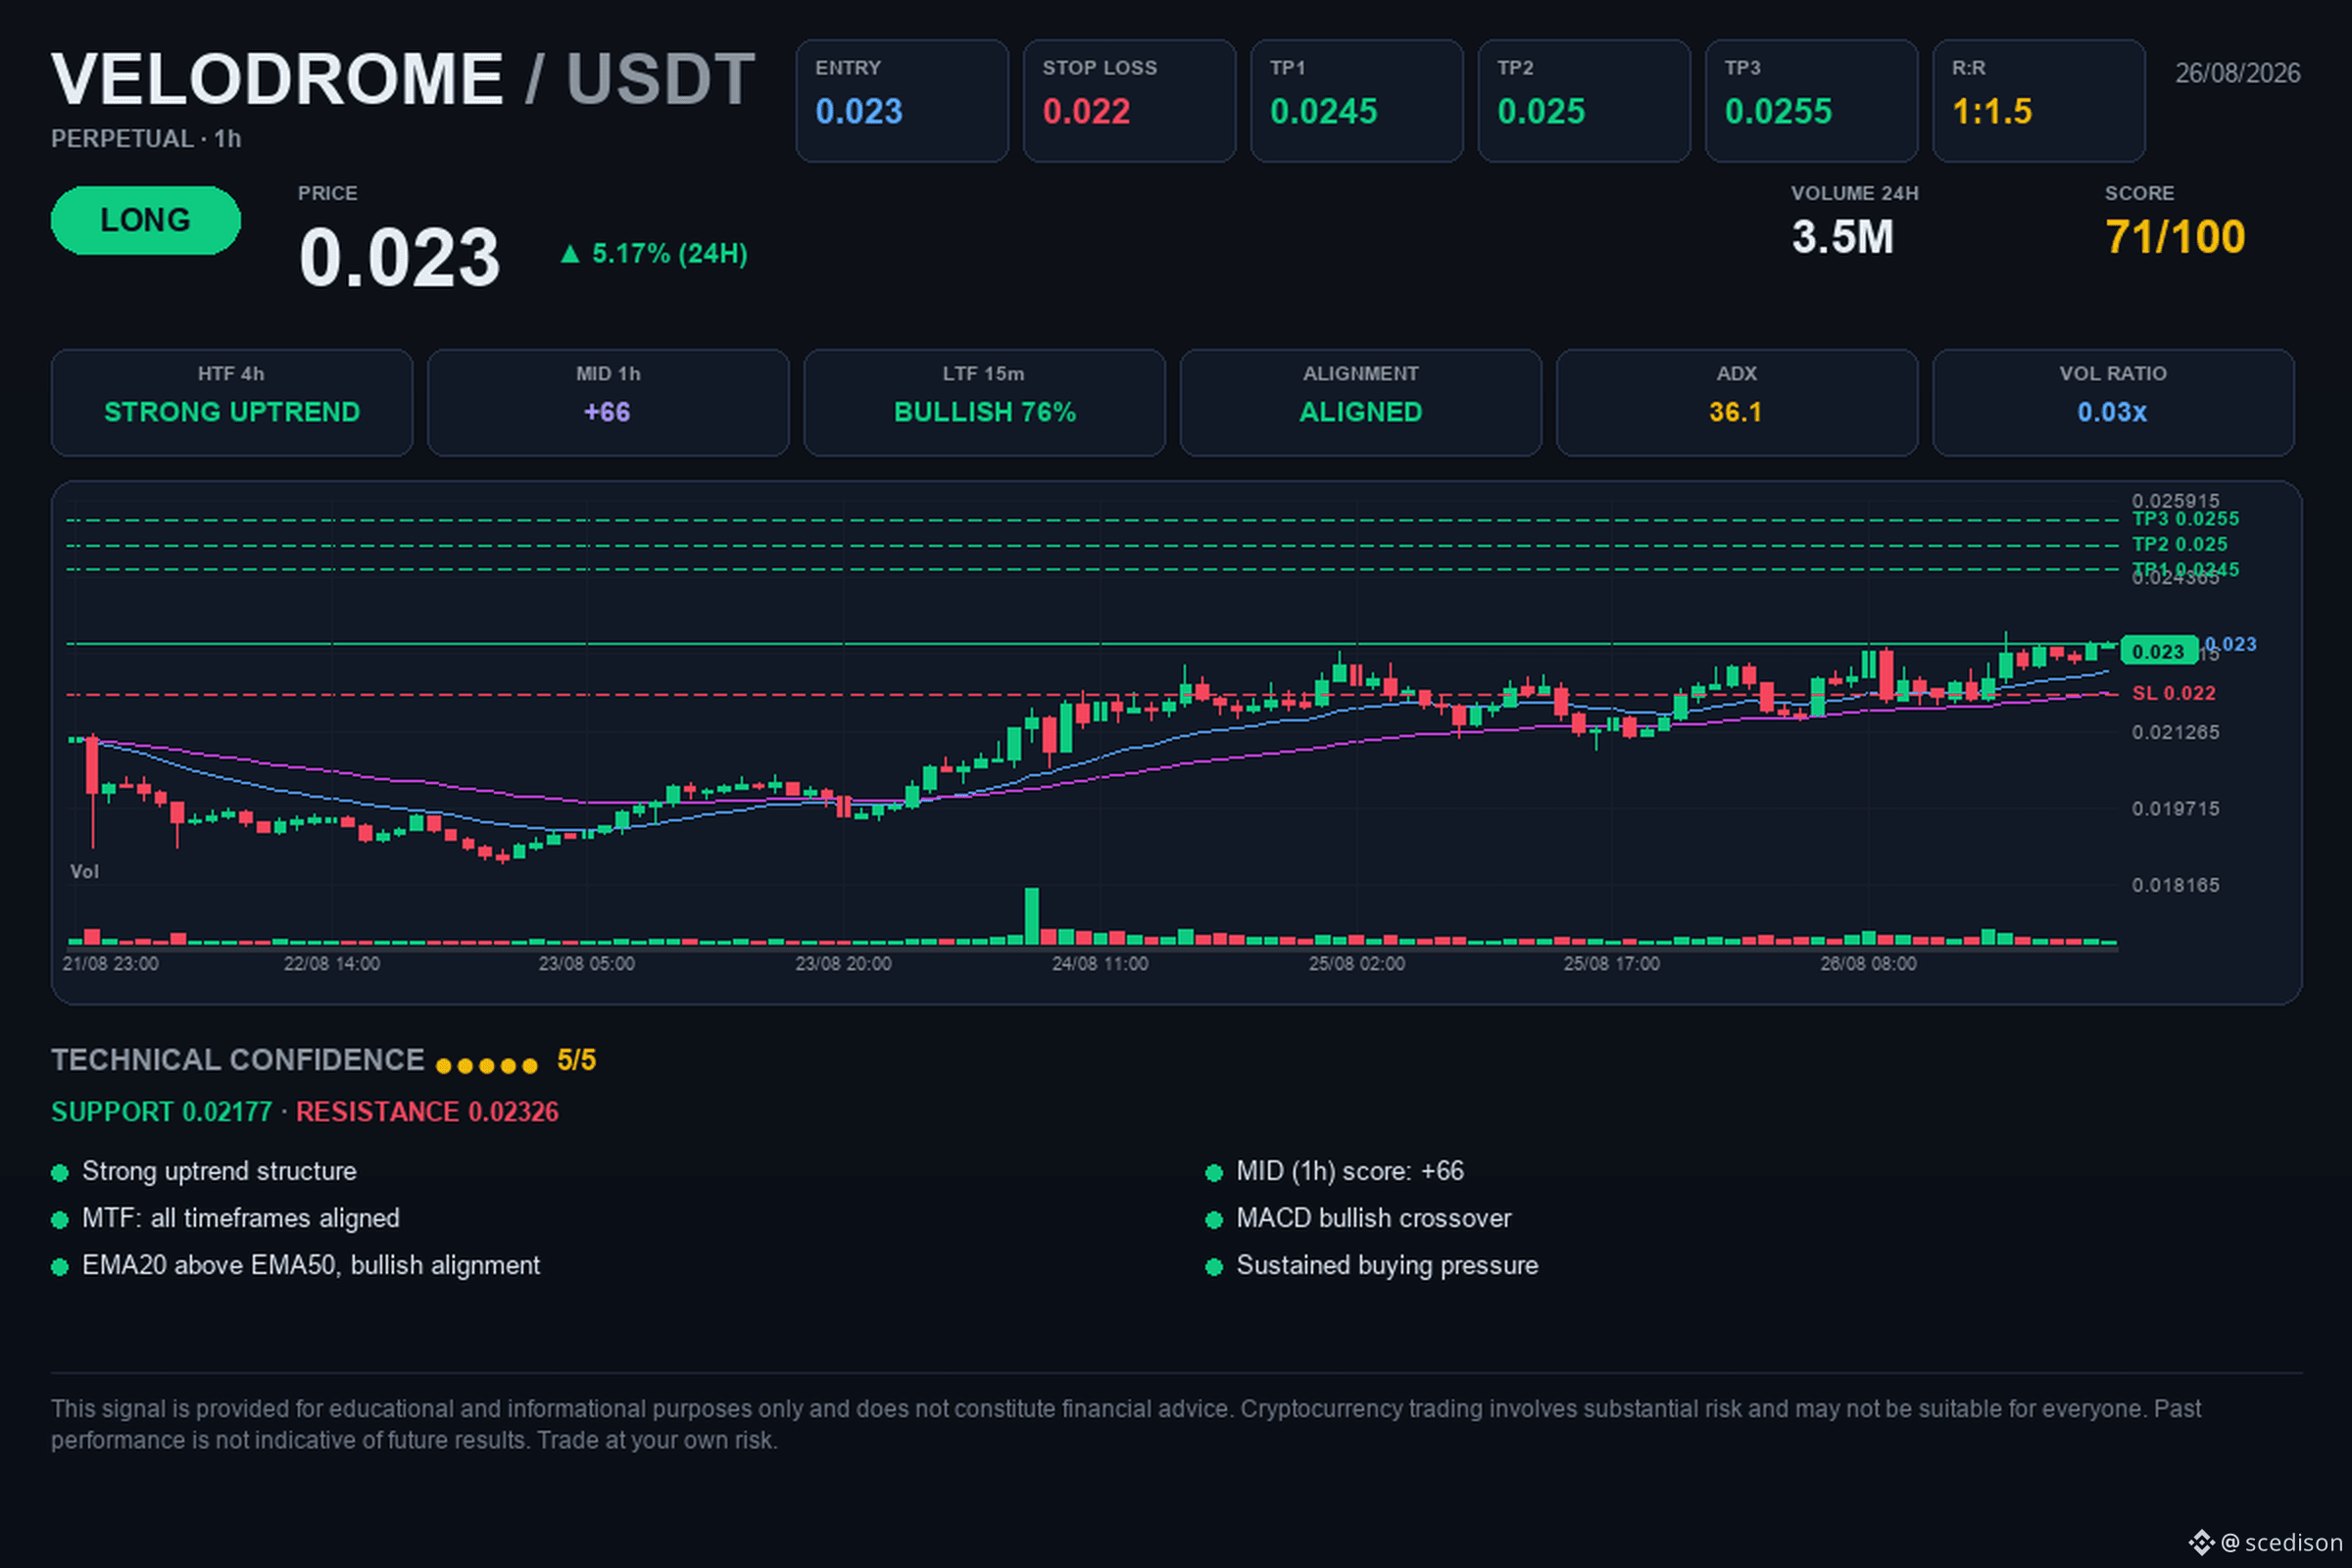Click the MID 1h +66 card

tap(608, 402)
